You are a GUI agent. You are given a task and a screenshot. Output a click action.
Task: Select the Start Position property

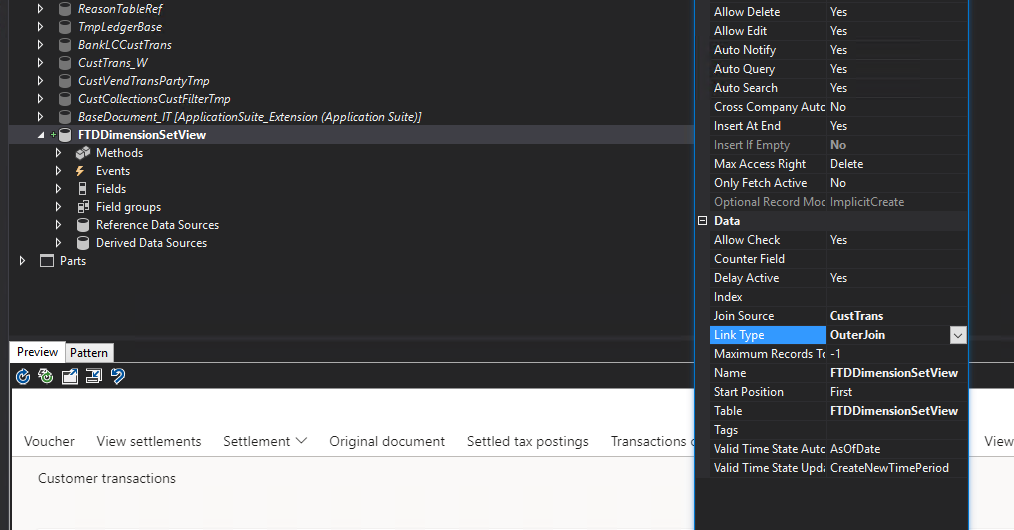coord(839,392)
